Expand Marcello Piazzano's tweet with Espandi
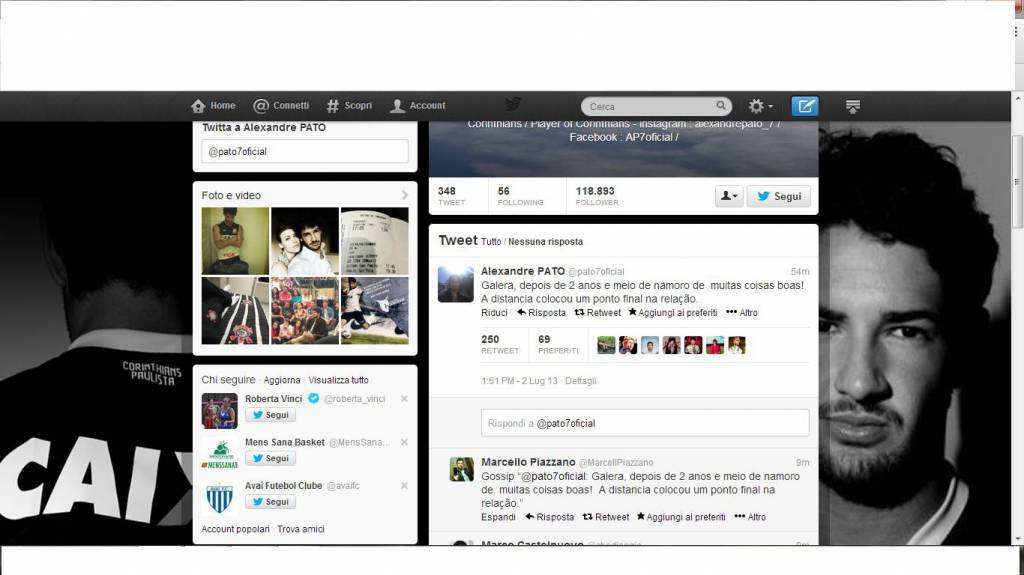 (x=498, y=517)
